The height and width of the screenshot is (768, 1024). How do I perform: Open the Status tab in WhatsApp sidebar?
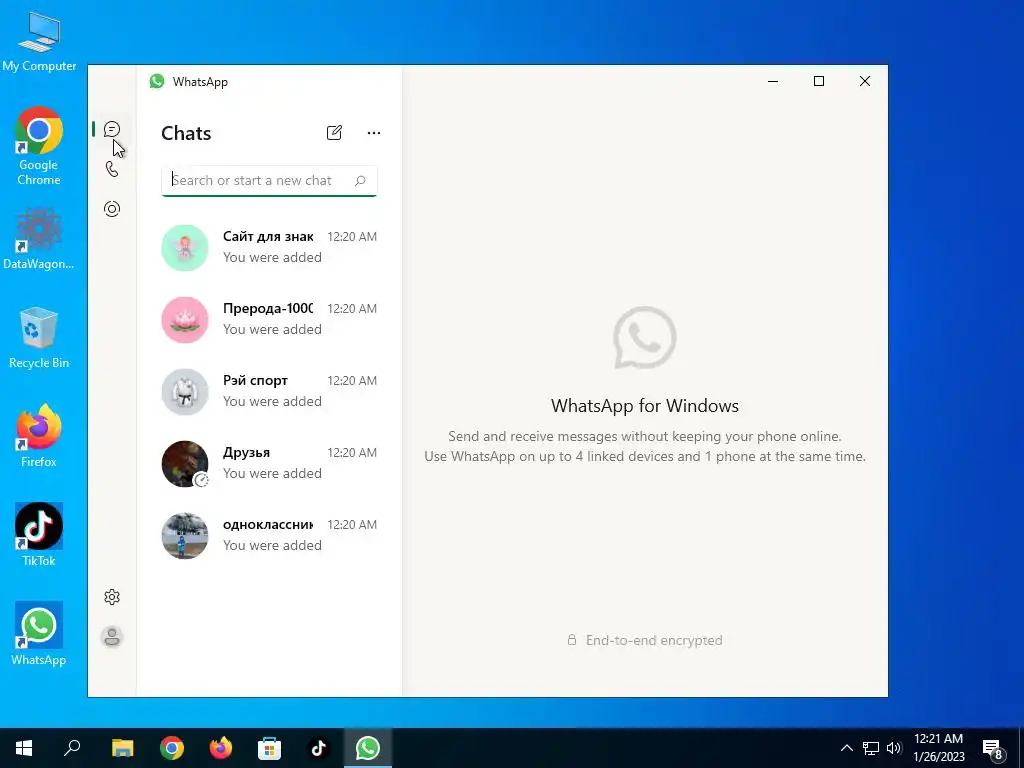click(x=112, y=209)
